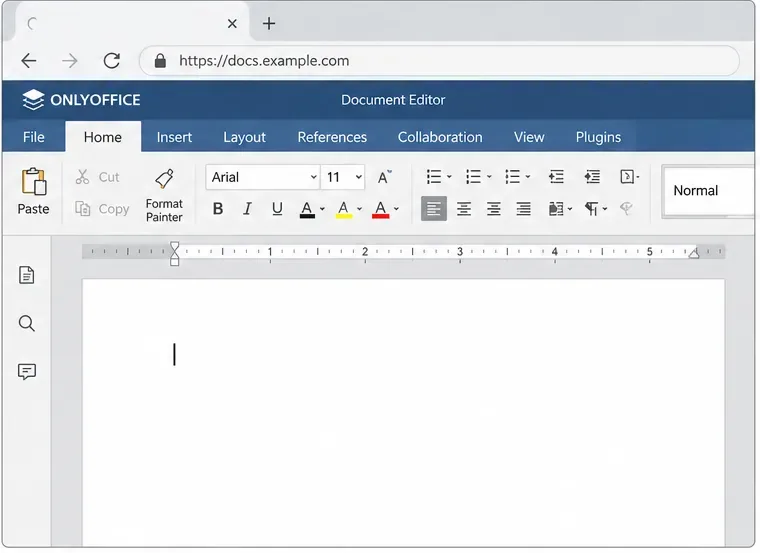Open the red color A dropdown arrow
760x553 pixels.
(396, 209)
